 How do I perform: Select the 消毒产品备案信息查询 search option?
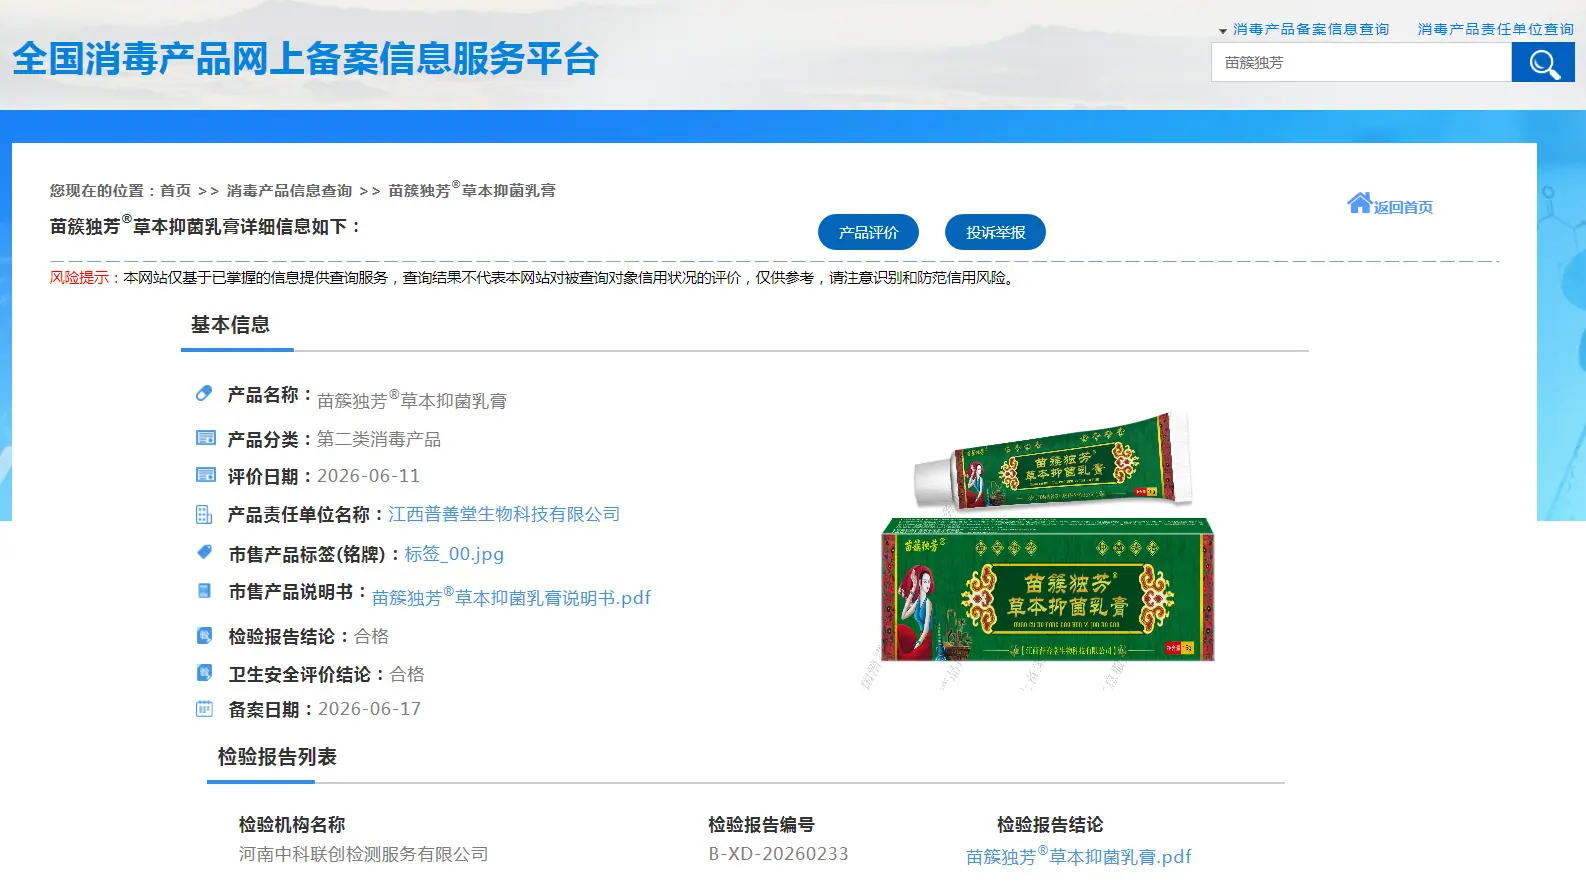(1311, 29)
